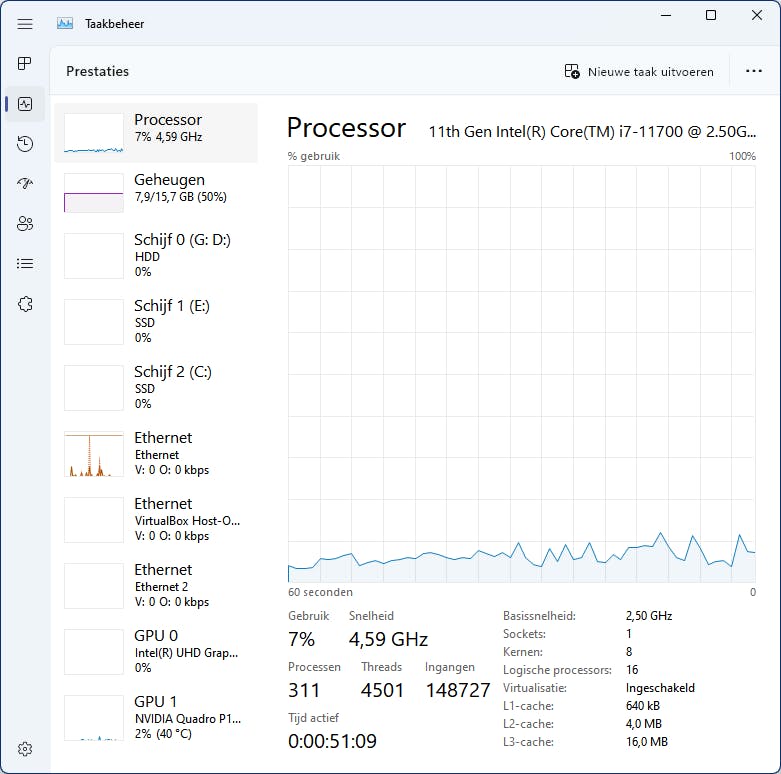The width and height of the screenshot is (781, 774).
Task: Click the Logische processors value 16
Action: click(632, 669)
